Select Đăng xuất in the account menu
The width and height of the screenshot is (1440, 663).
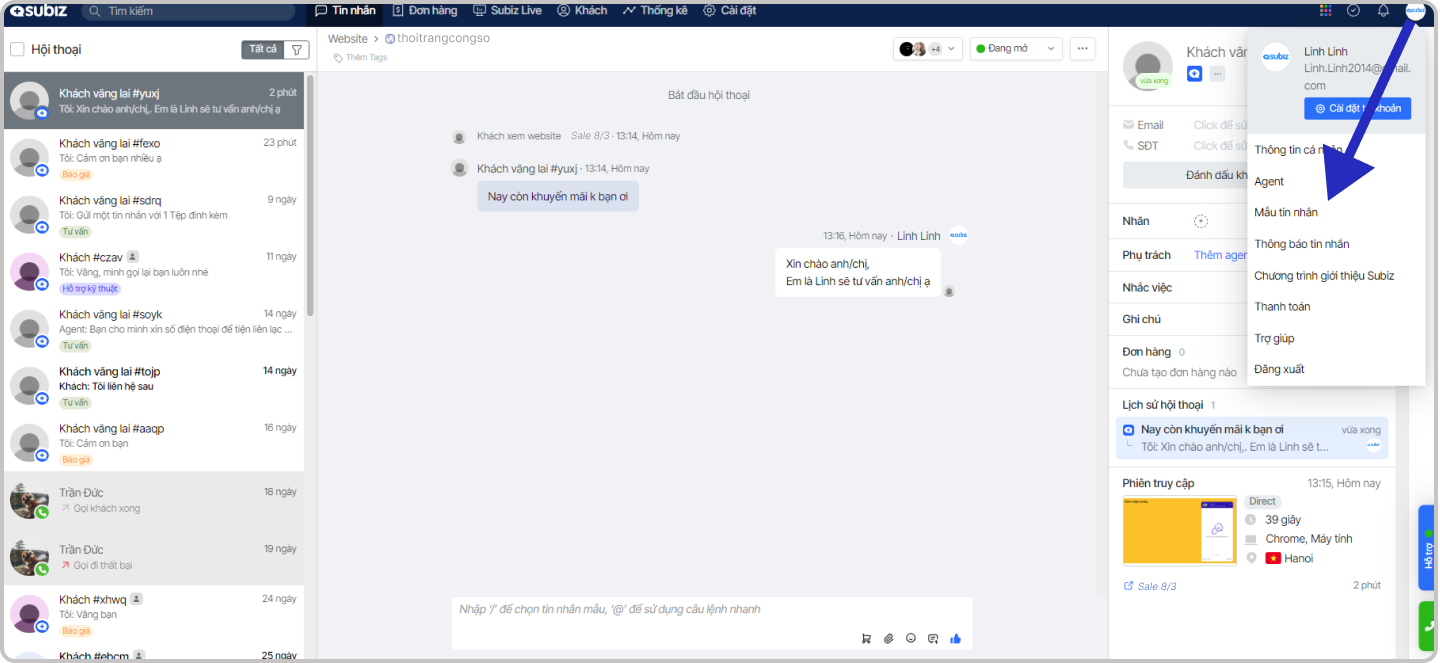point(1279,370)
